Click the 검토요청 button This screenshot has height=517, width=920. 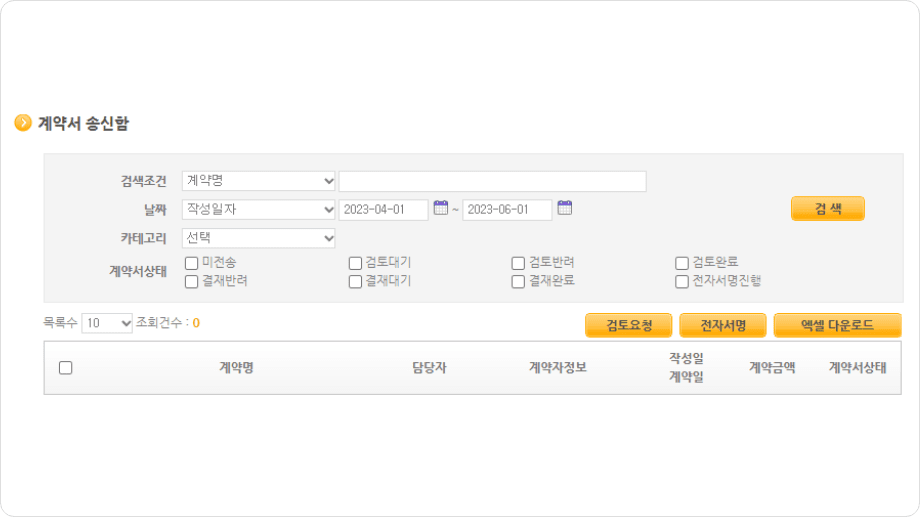click(629, 325)
